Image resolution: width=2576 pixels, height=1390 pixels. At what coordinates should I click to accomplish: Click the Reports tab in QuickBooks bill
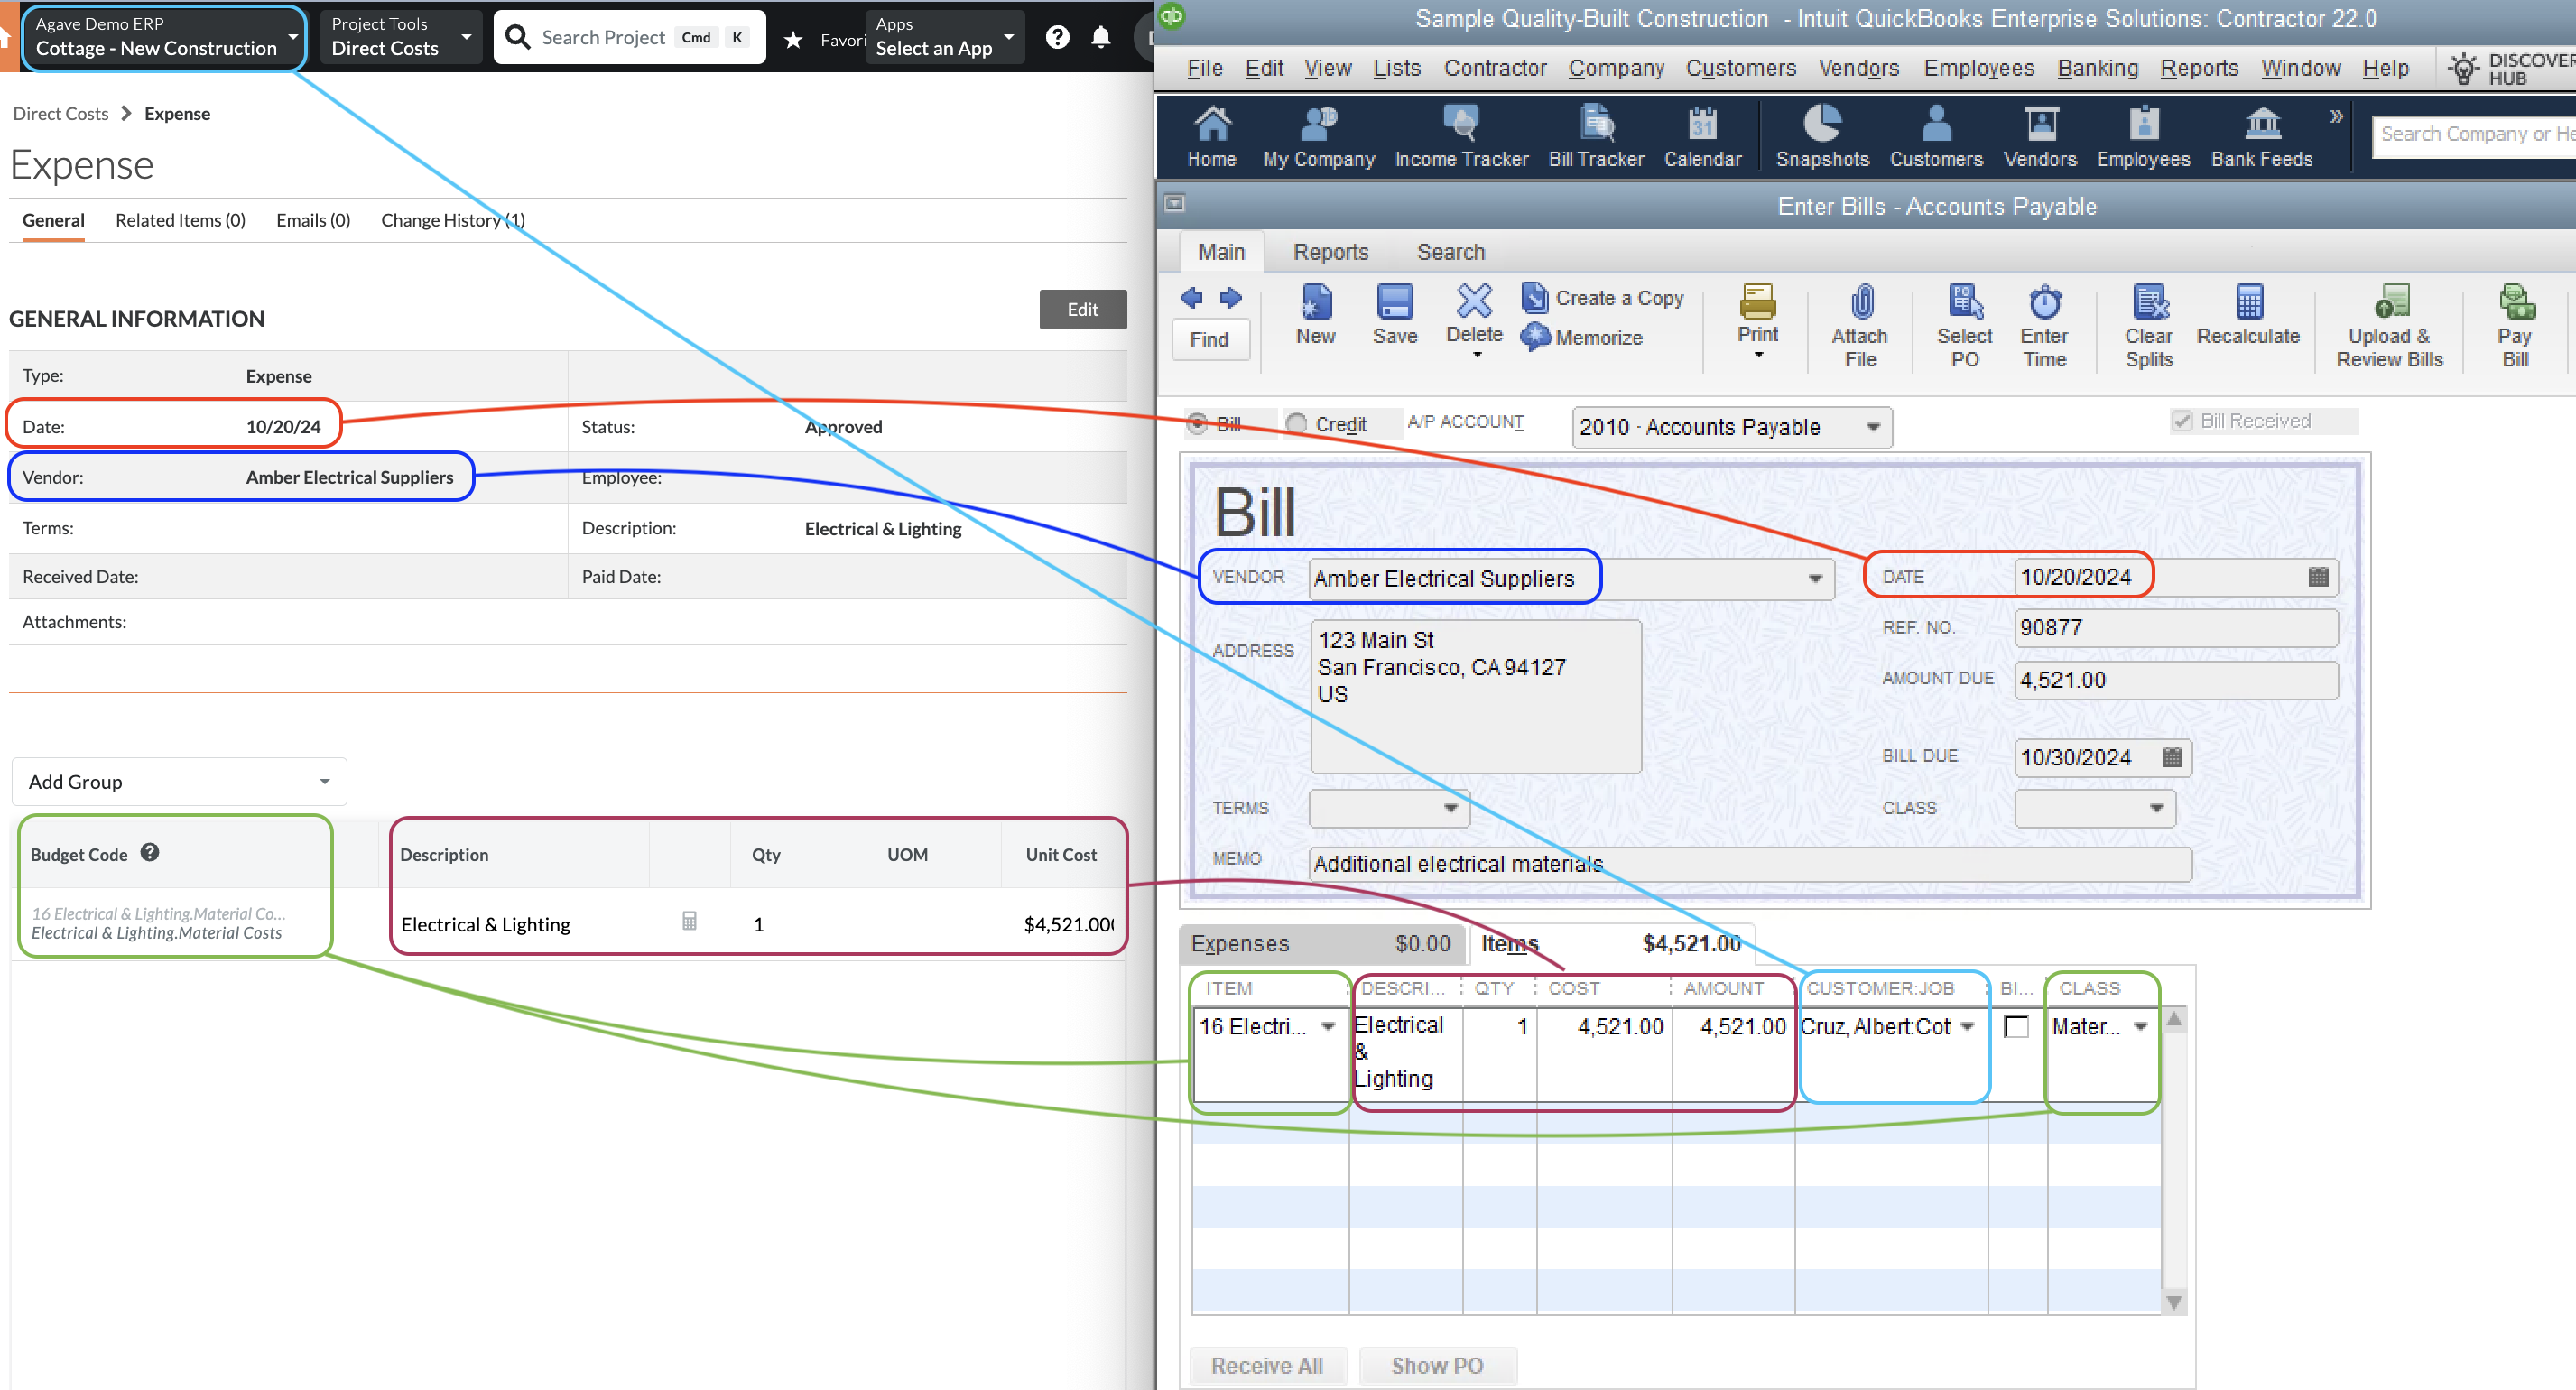(x=1330, y=252)
